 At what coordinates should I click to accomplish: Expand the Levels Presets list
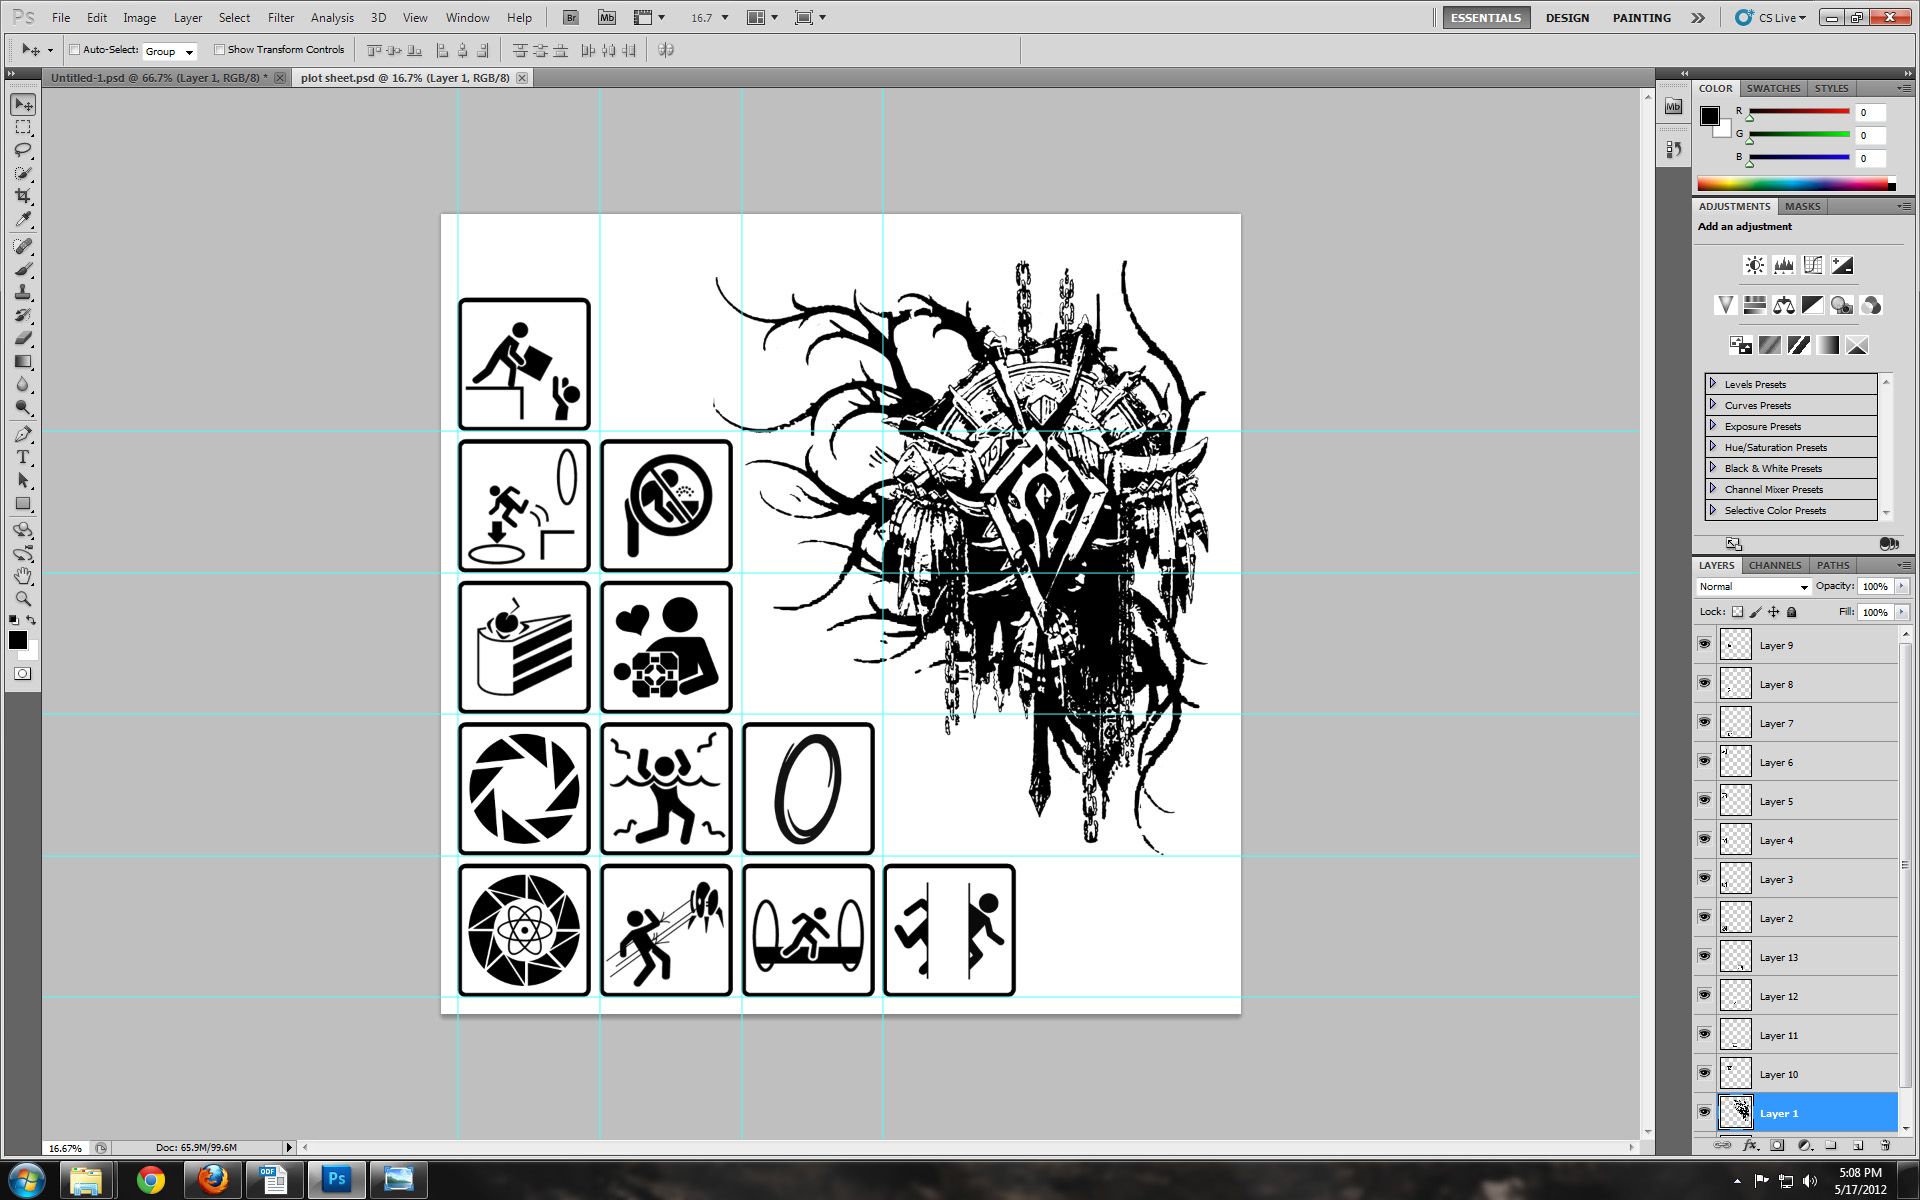pyautogui.click(x=1713, y=384)
